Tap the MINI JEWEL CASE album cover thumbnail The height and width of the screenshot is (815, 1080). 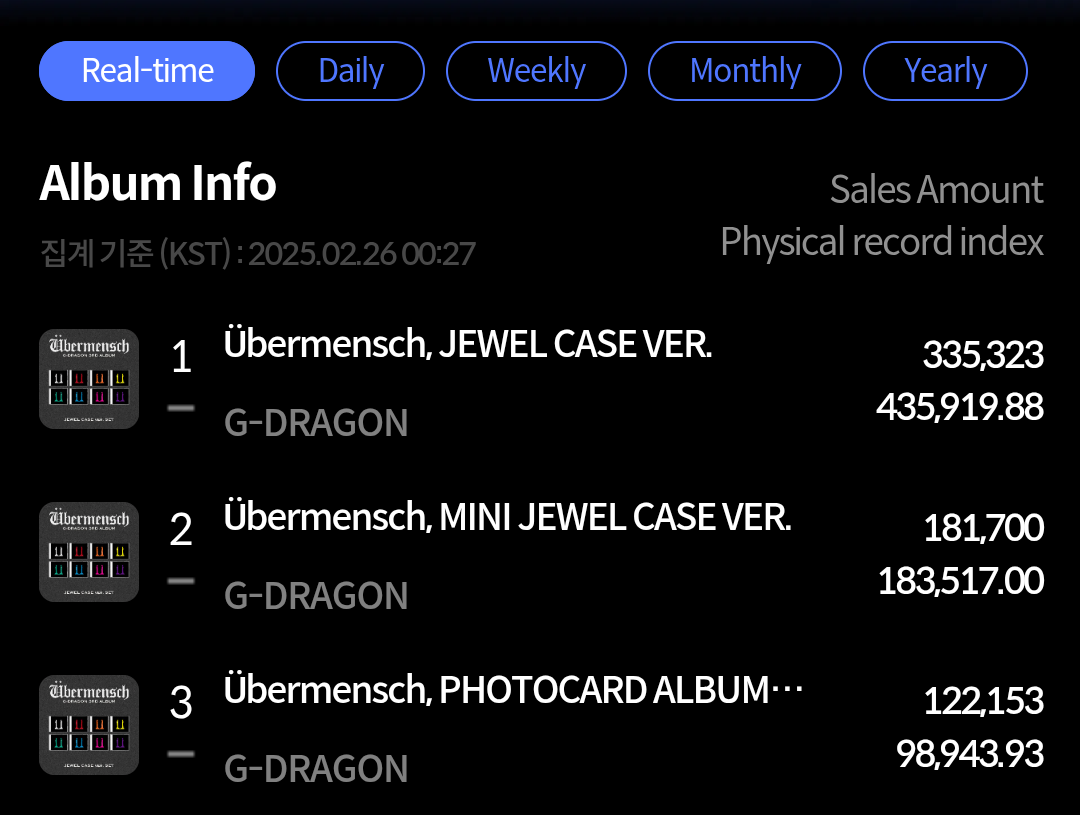point(89,552)
